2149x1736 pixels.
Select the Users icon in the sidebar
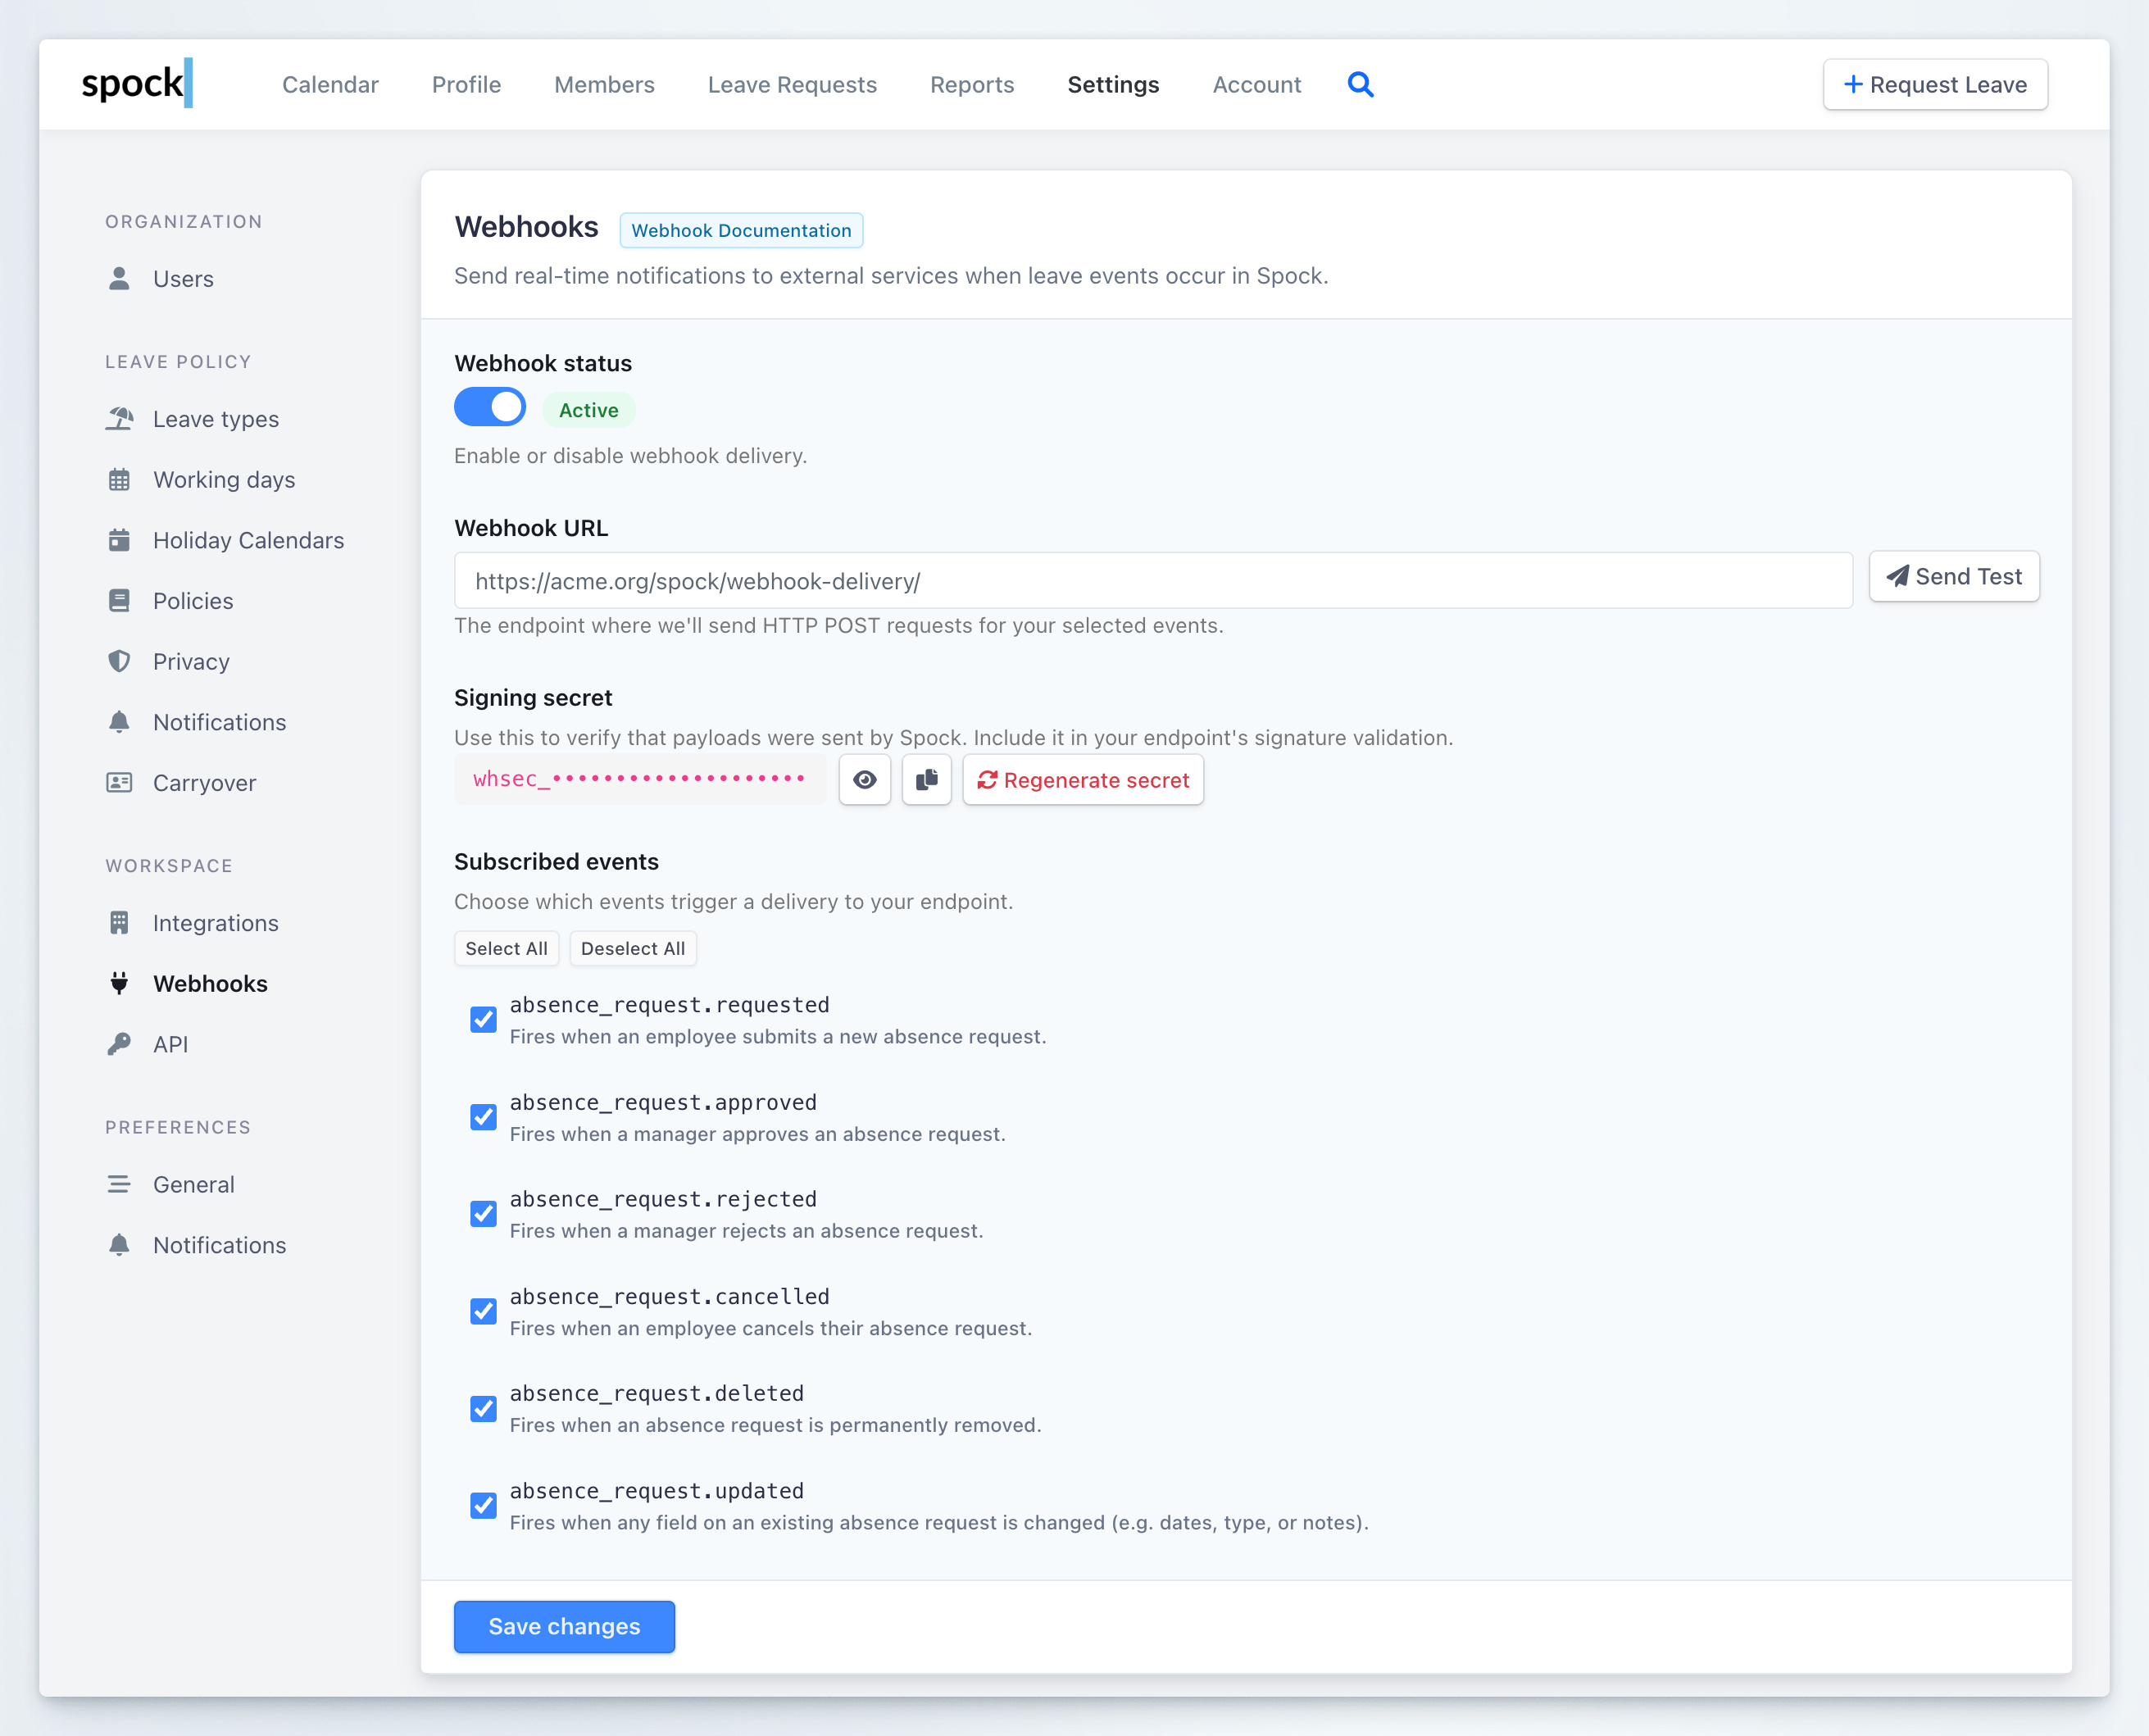click(x=120, y=279)
